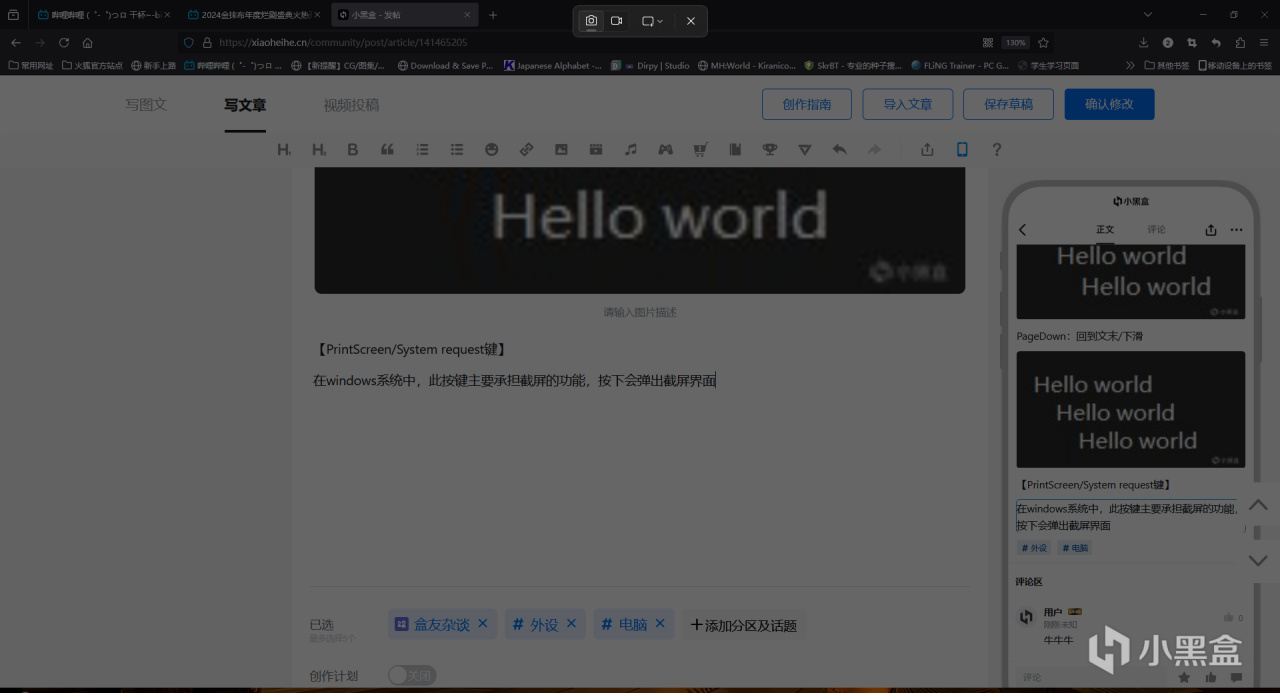Open the Japanese Alphabet bookmark
The width and height of the screenshot is (1280, 693).
pyautogui.click(x=553, y=65)
